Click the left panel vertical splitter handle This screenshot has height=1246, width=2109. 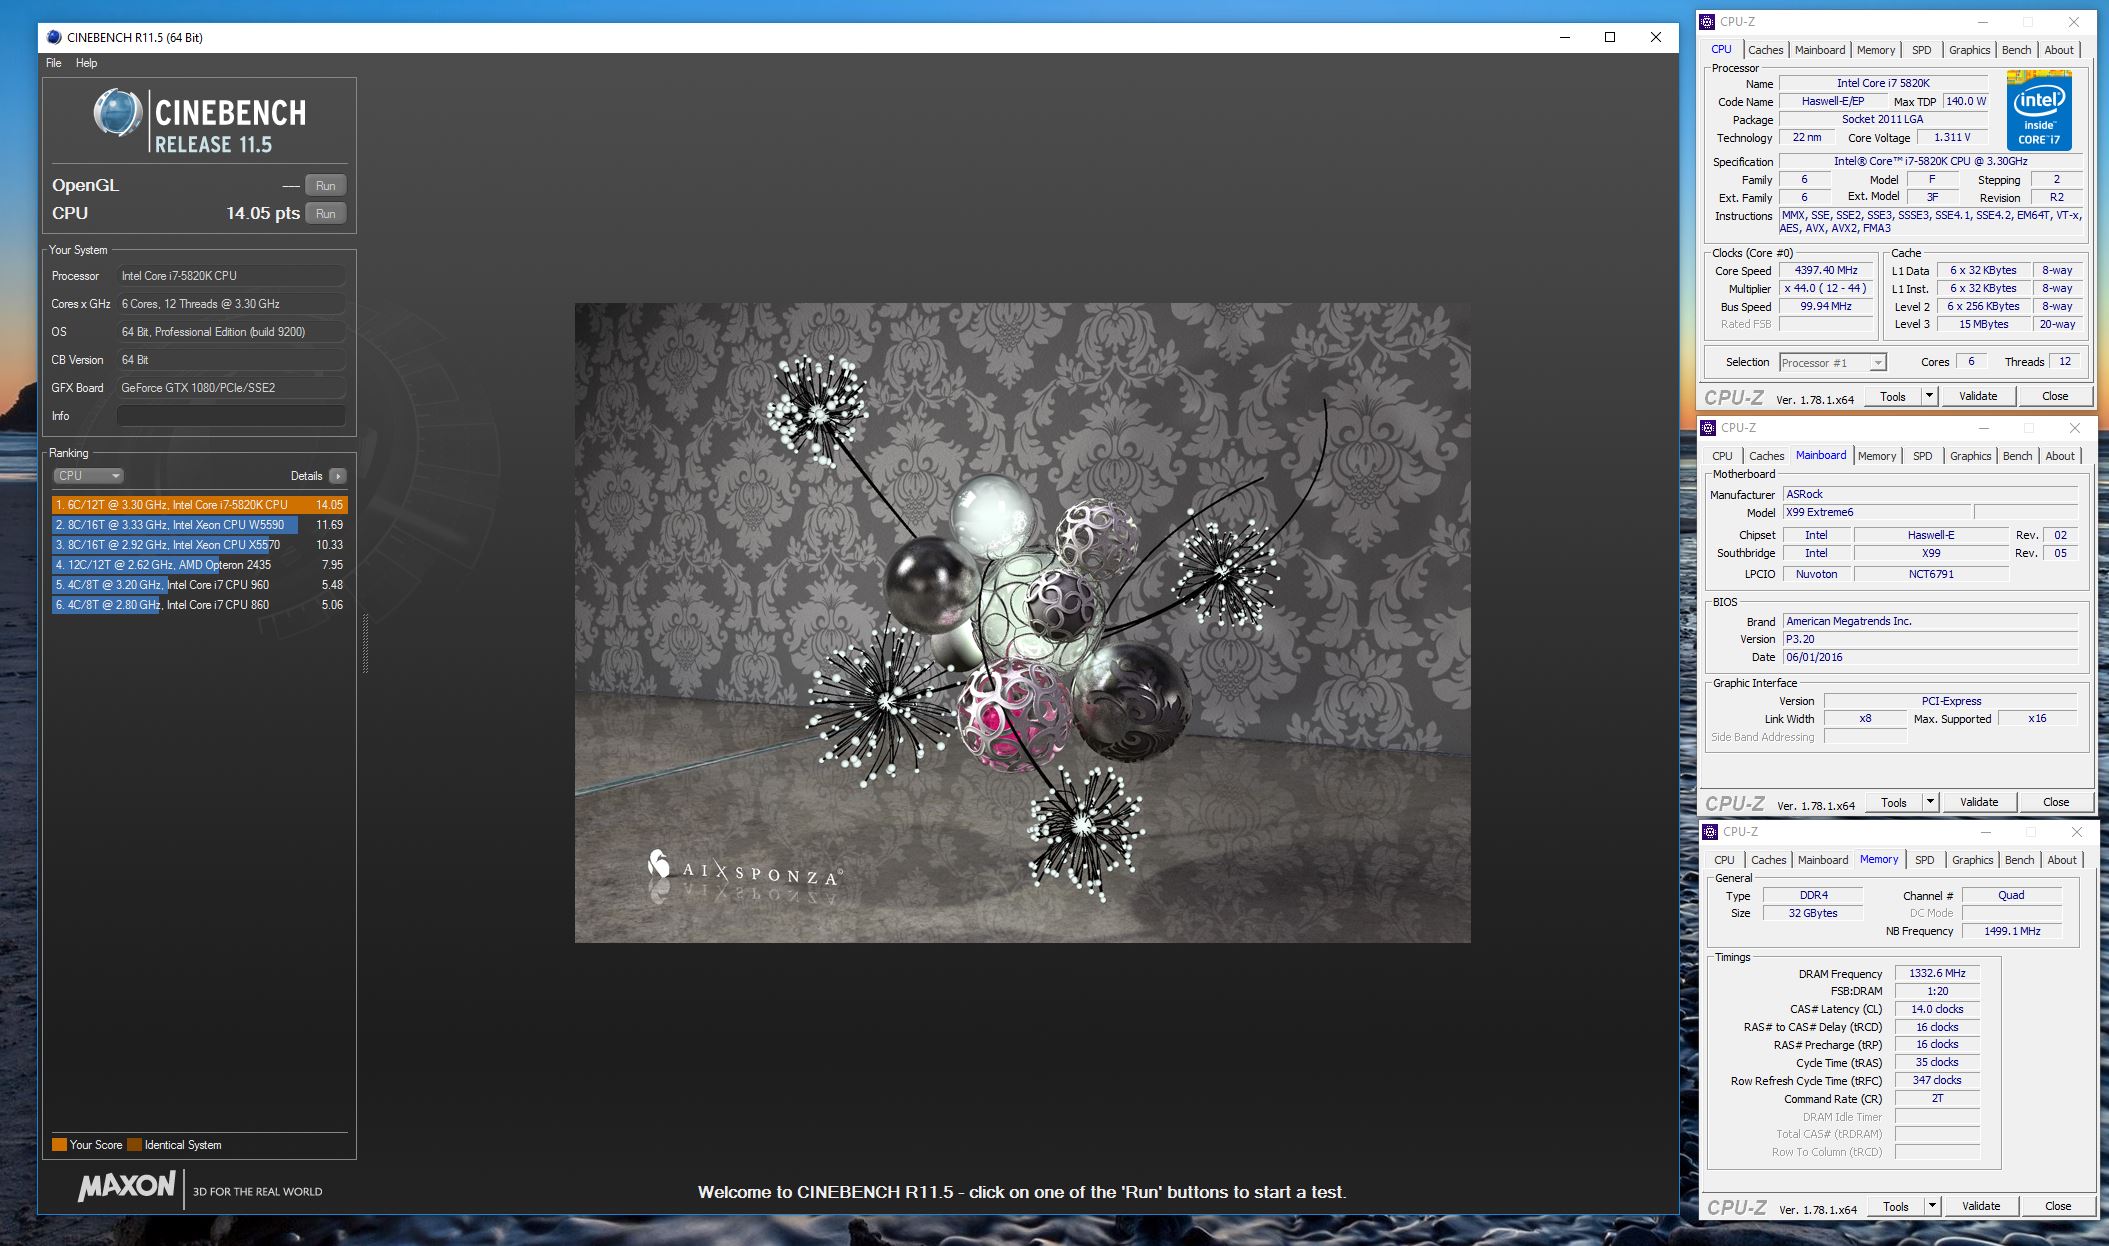click(365, 644)
